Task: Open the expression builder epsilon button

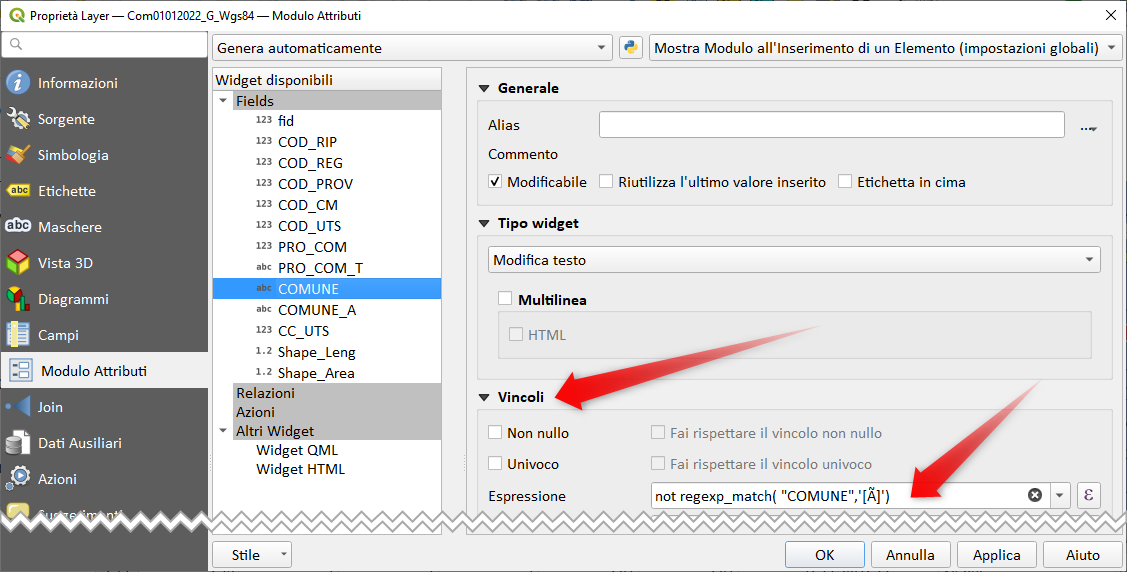Action: pyautogui.click(x=1087, y=495)
